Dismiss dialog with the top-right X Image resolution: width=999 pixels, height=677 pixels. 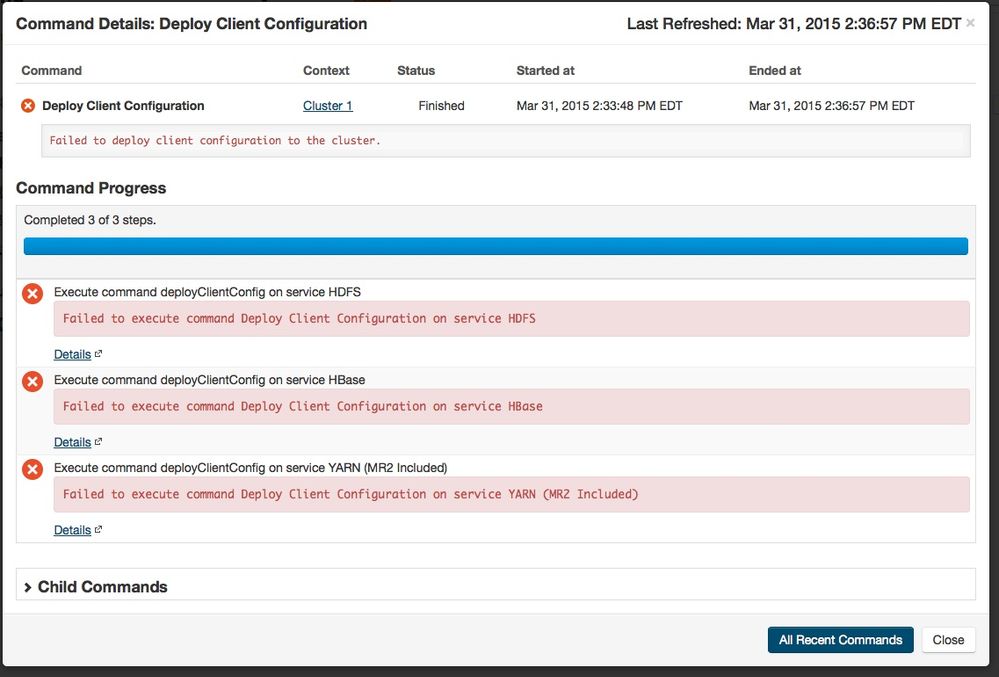click(970, 24)
